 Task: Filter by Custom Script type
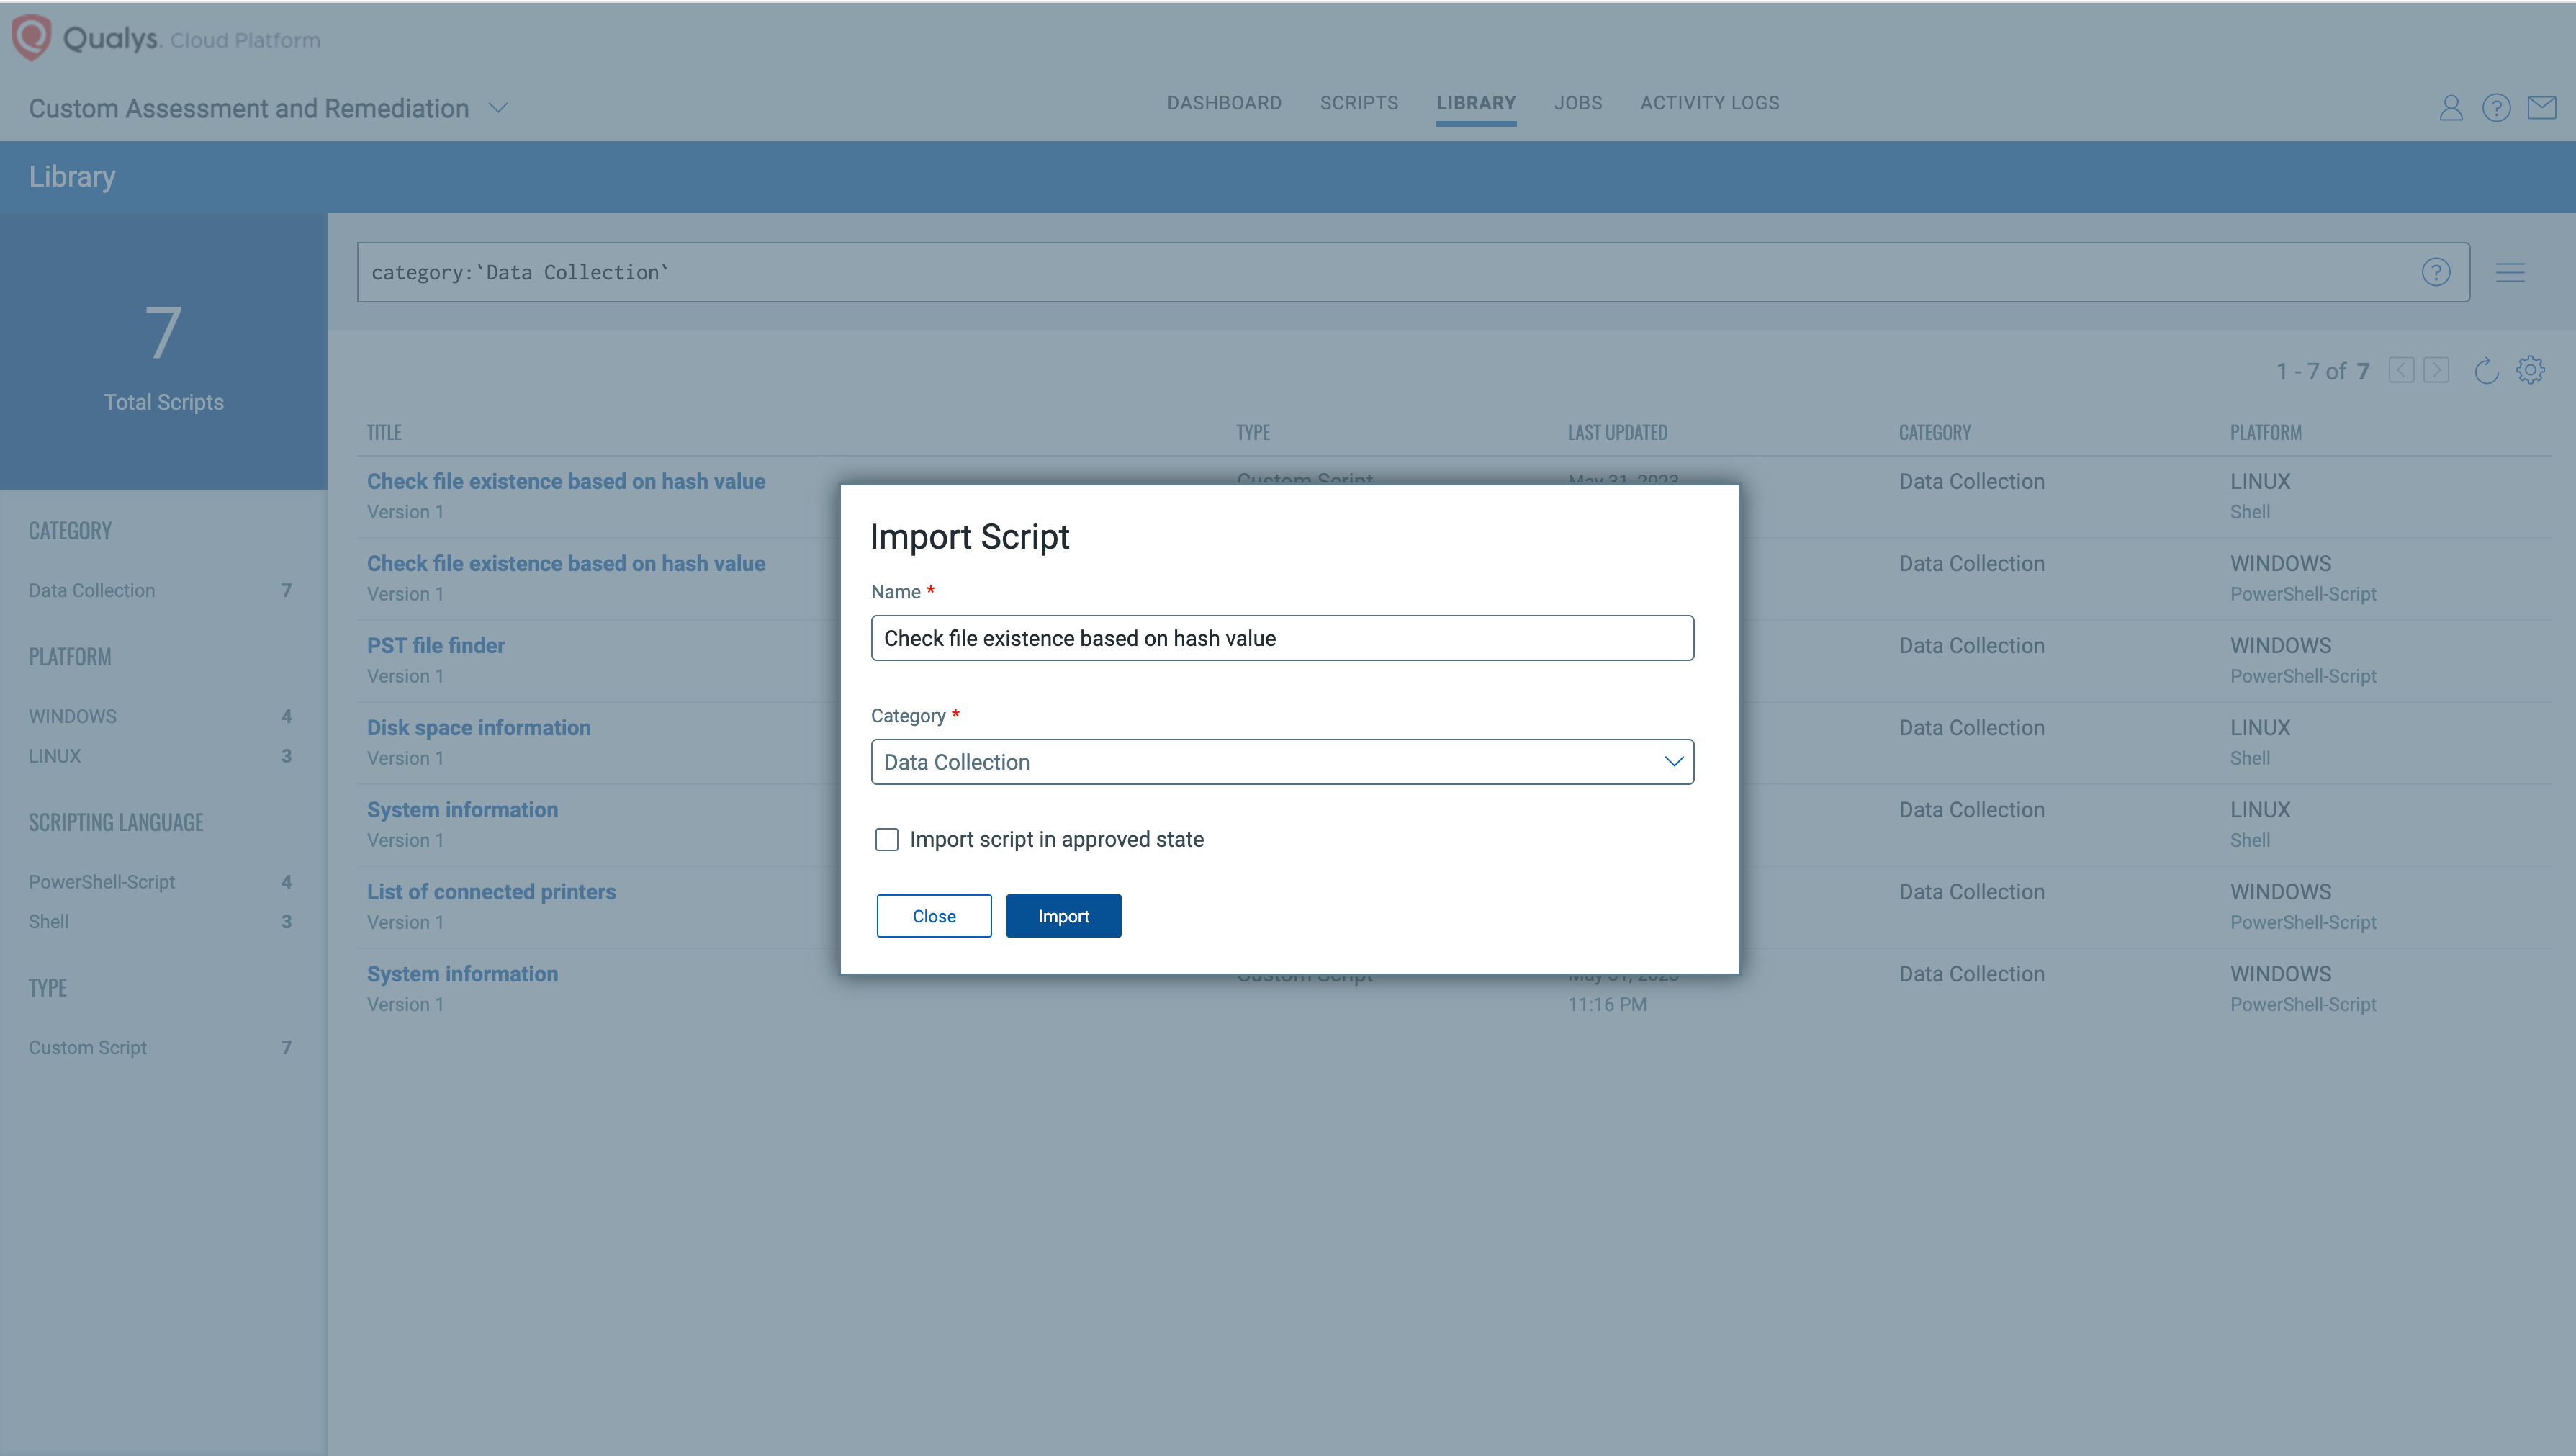click(x=88, y=1047)
